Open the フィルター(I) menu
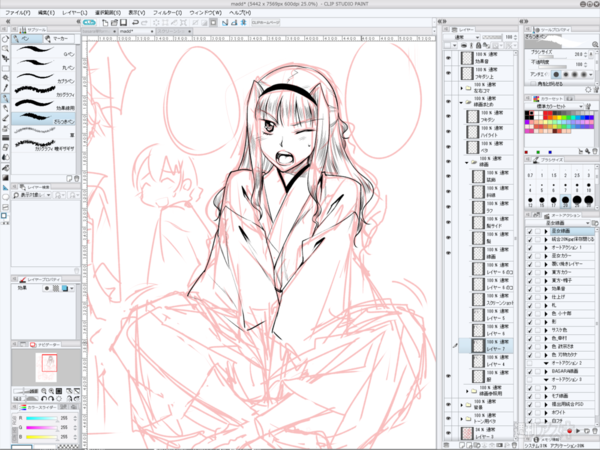This screenshot has width=600, height=450. point(167,13)
